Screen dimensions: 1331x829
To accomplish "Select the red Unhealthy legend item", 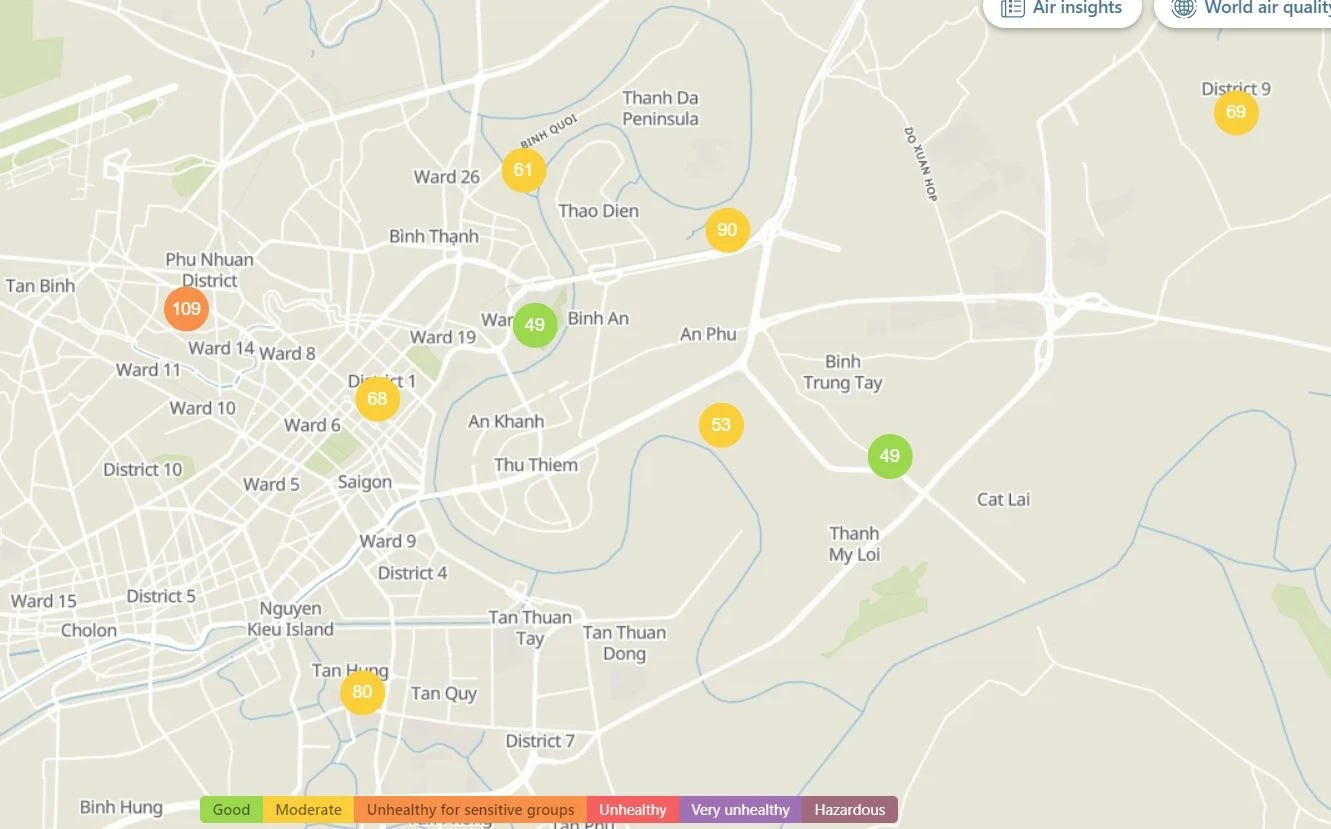I will [632, 810].
